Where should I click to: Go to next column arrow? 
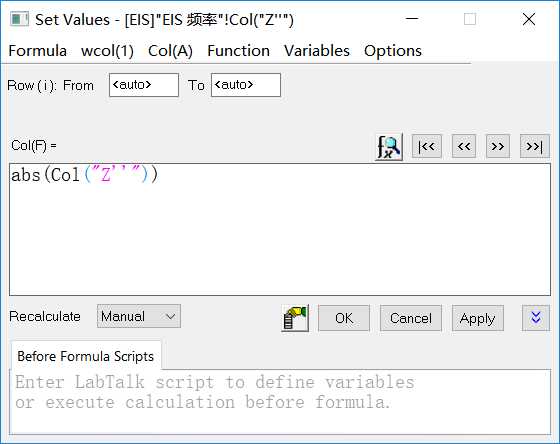point(498,146)
